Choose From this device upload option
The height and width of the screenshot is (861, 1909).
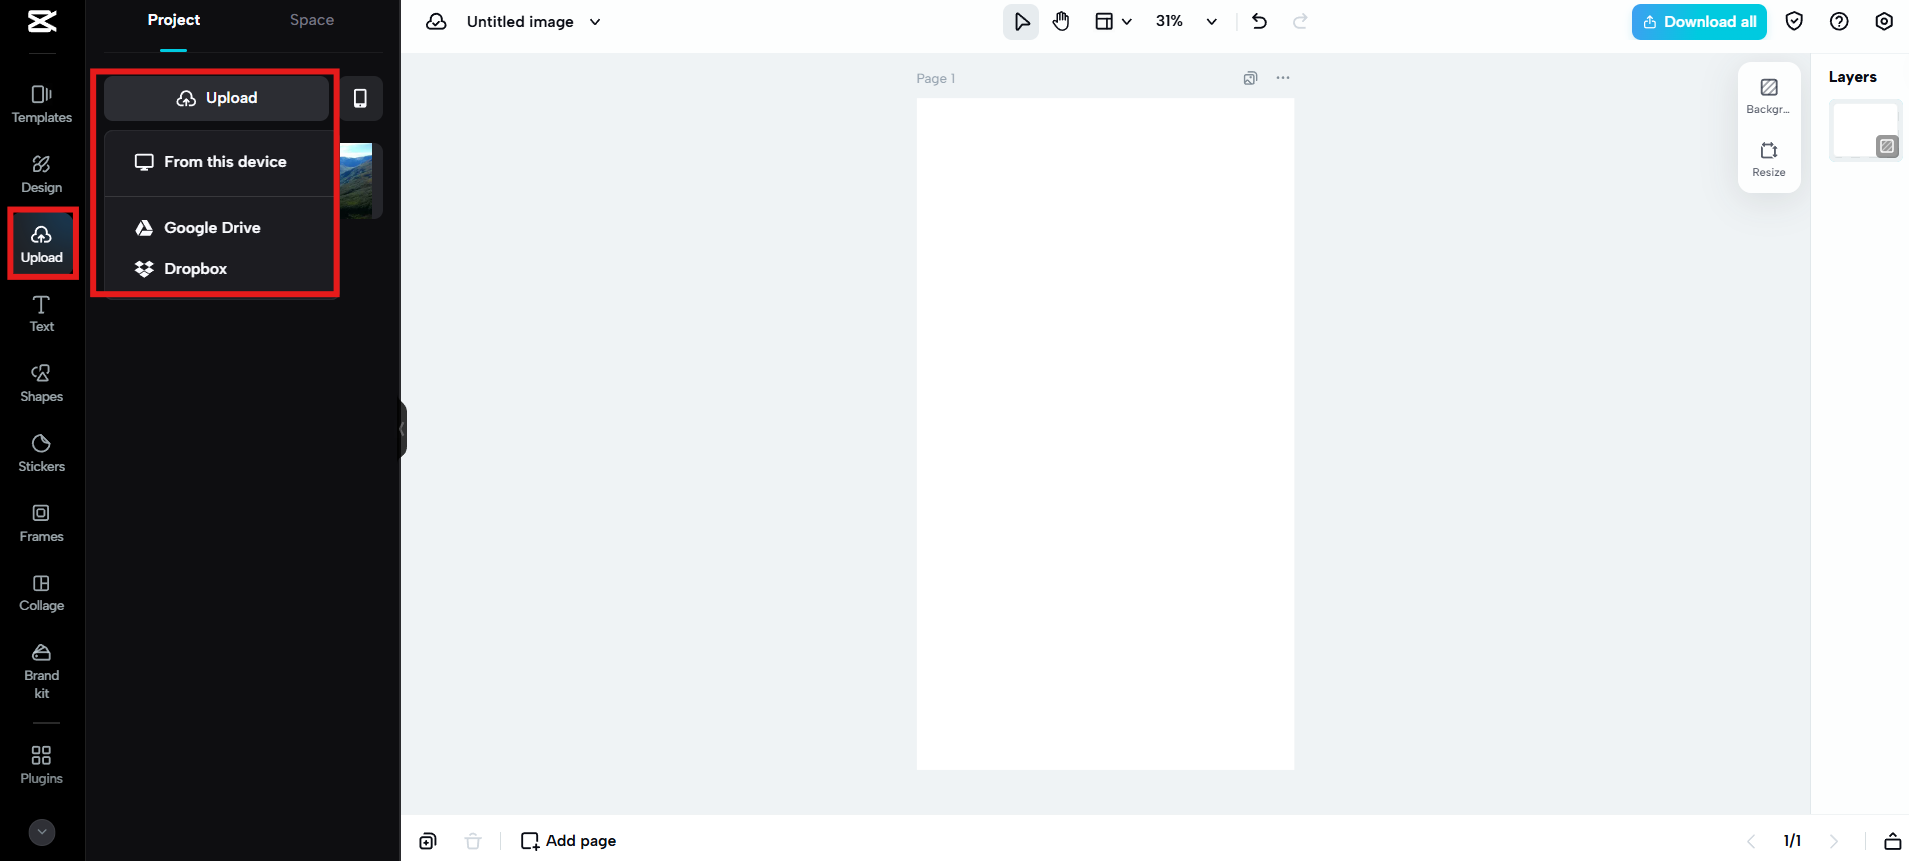click(219, 162)
